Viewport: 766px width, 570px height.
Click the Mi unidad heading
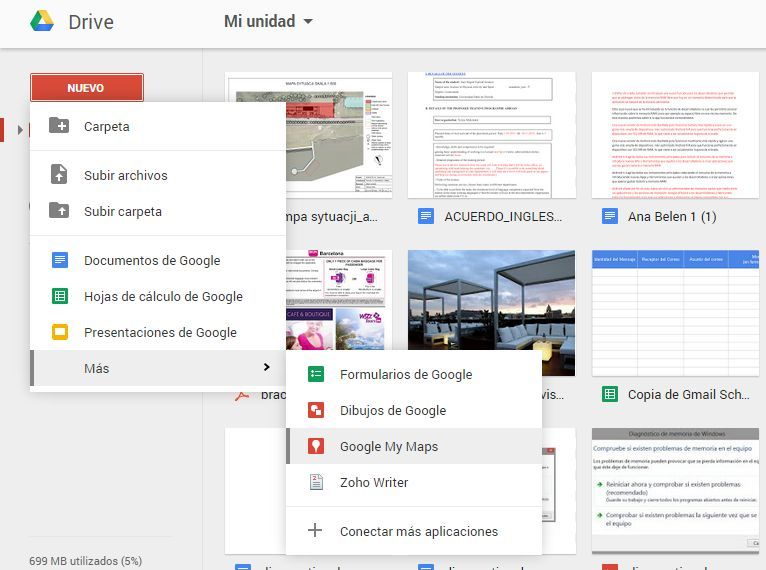point(259,21)
